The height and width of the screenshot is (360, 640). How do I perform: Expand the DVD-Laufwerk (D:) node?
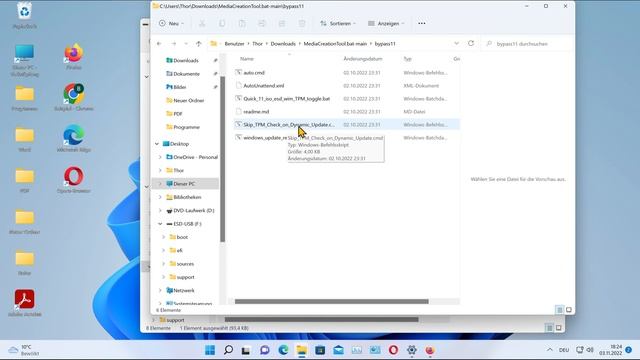click(160, 211)
